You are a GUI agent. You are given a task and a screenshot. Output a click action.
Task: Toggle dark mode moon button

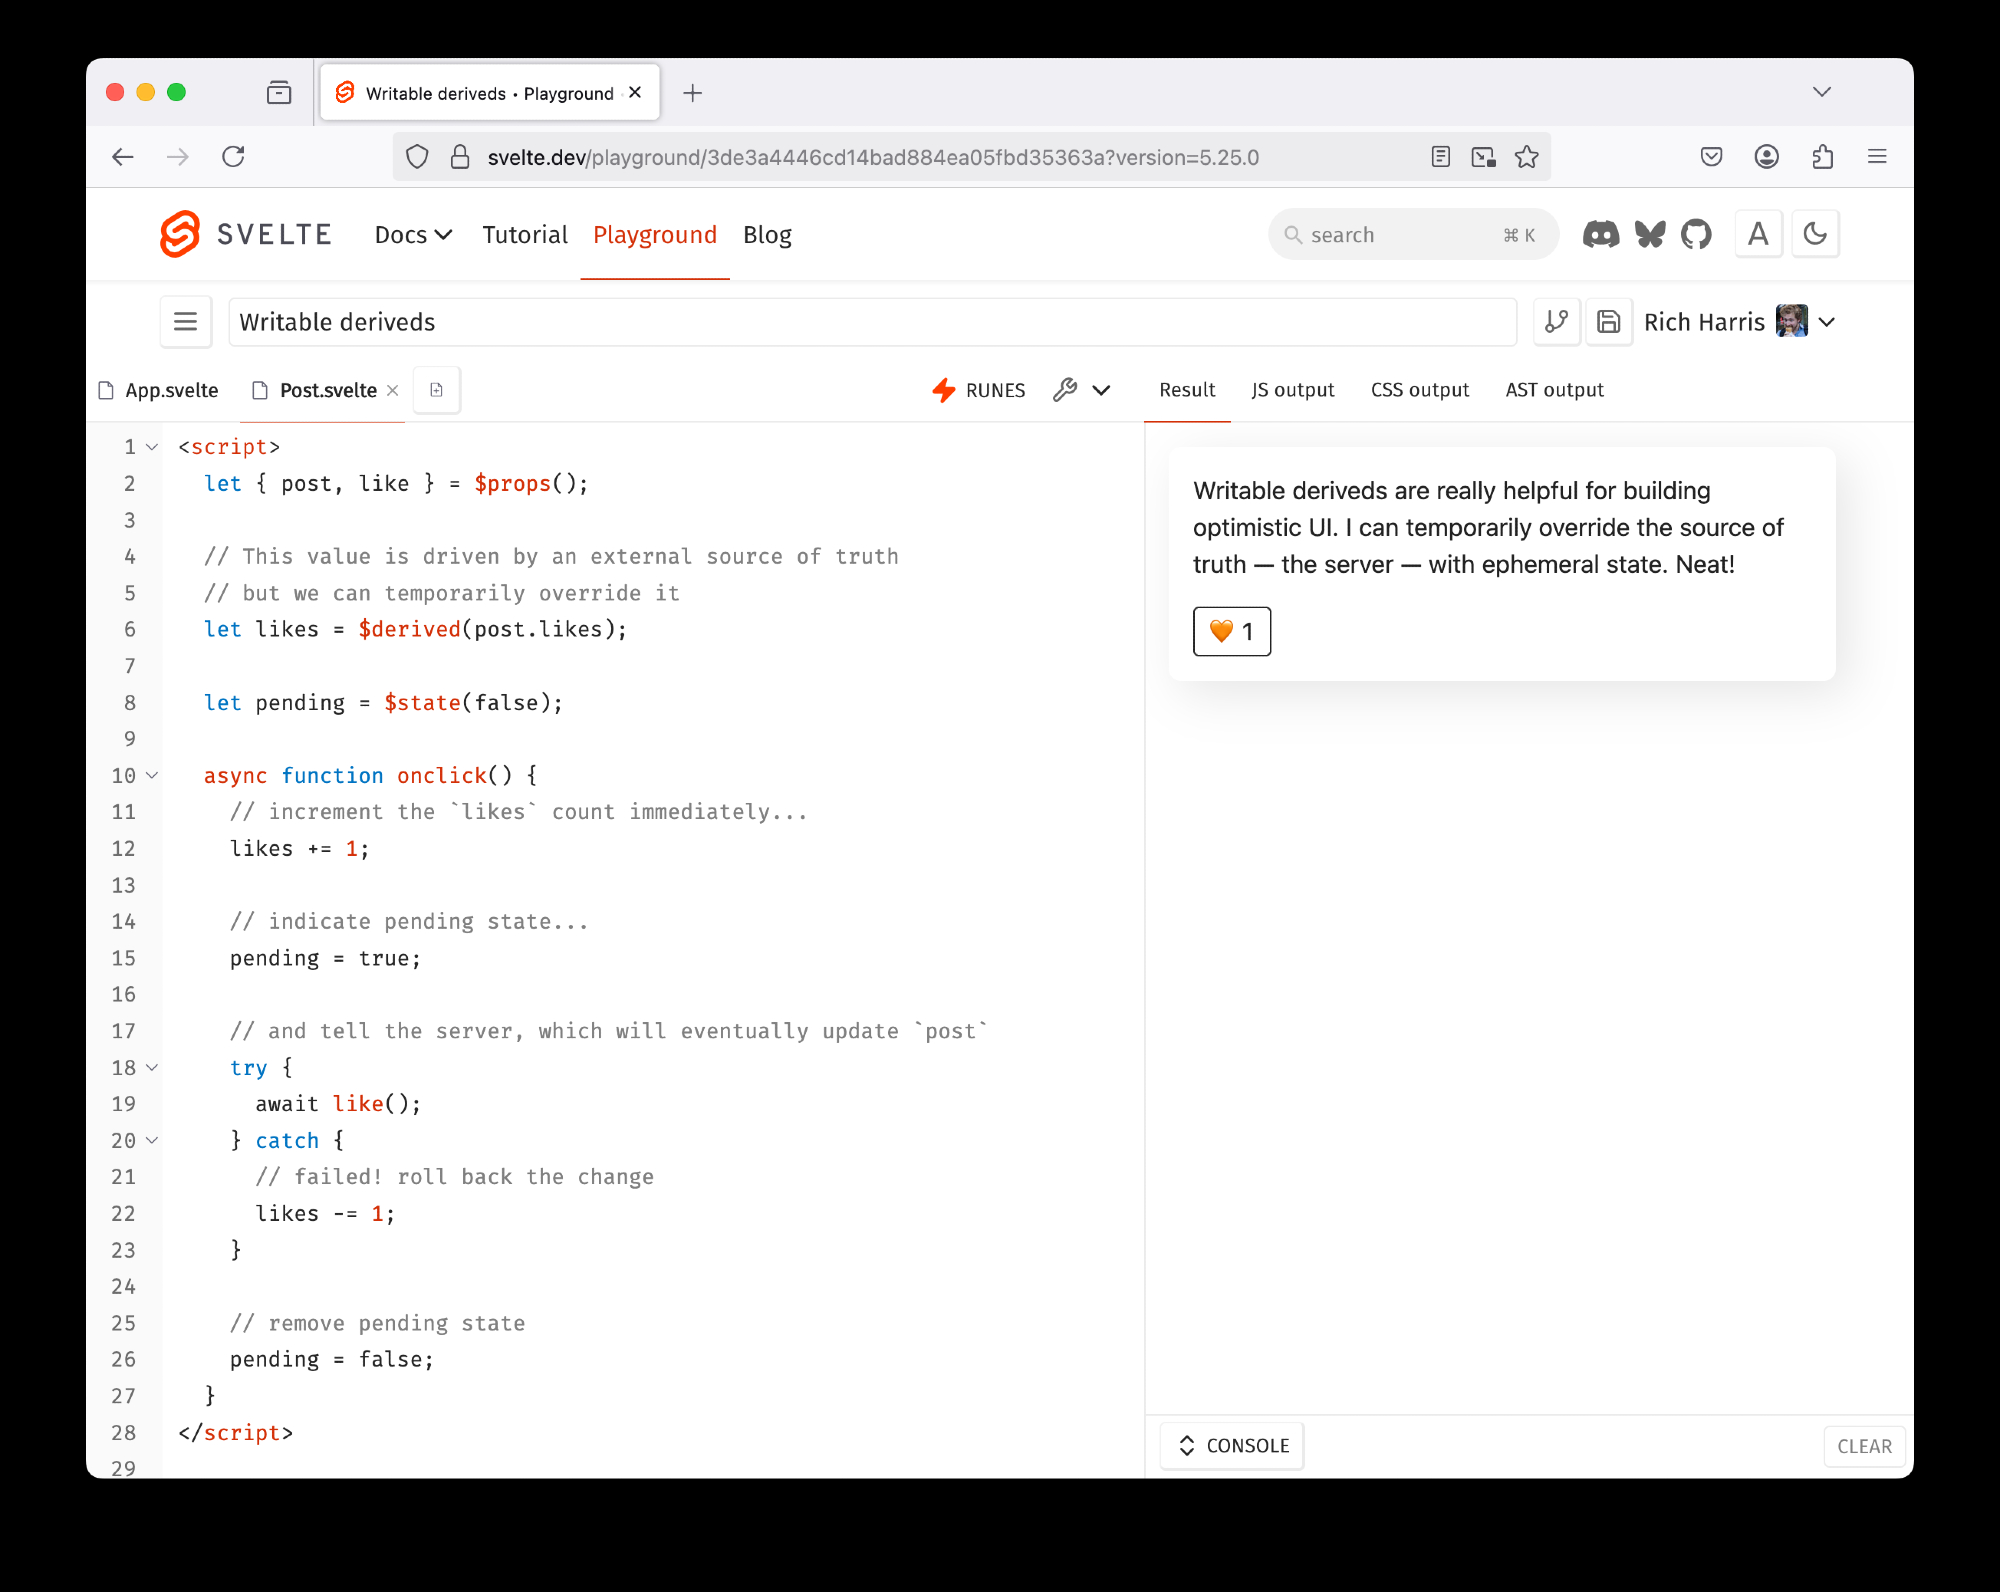pyautogui.click(x=1815, y=235)
